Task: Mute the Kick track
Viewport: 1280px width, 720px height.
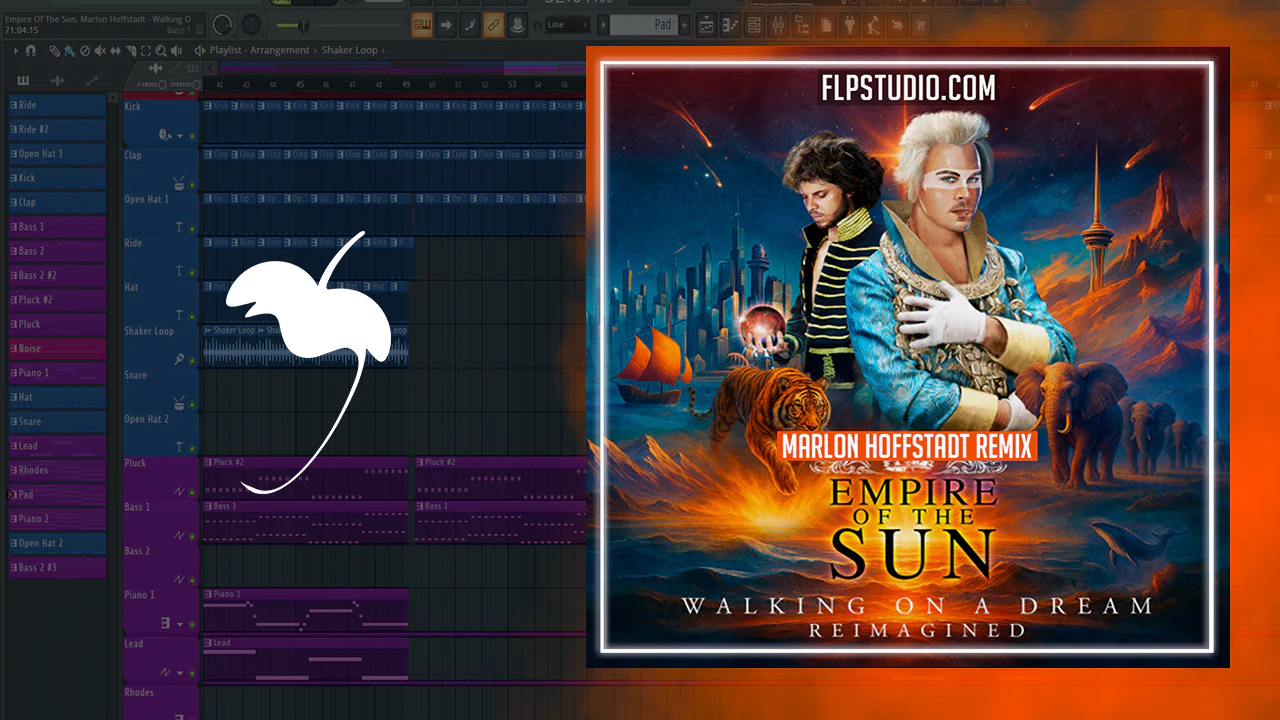Action: pyautogui.click(x=192, y=136)
